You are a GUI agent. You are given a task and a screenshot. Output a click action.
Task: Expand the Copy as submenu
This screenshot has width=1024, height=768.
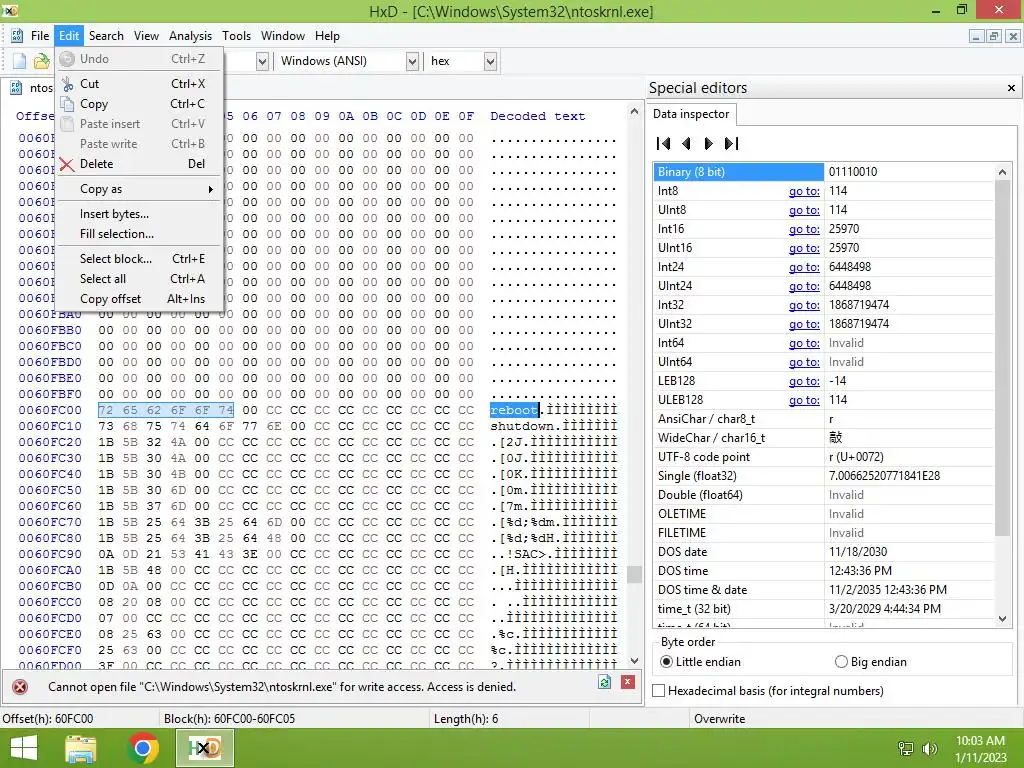click(138, 189)
